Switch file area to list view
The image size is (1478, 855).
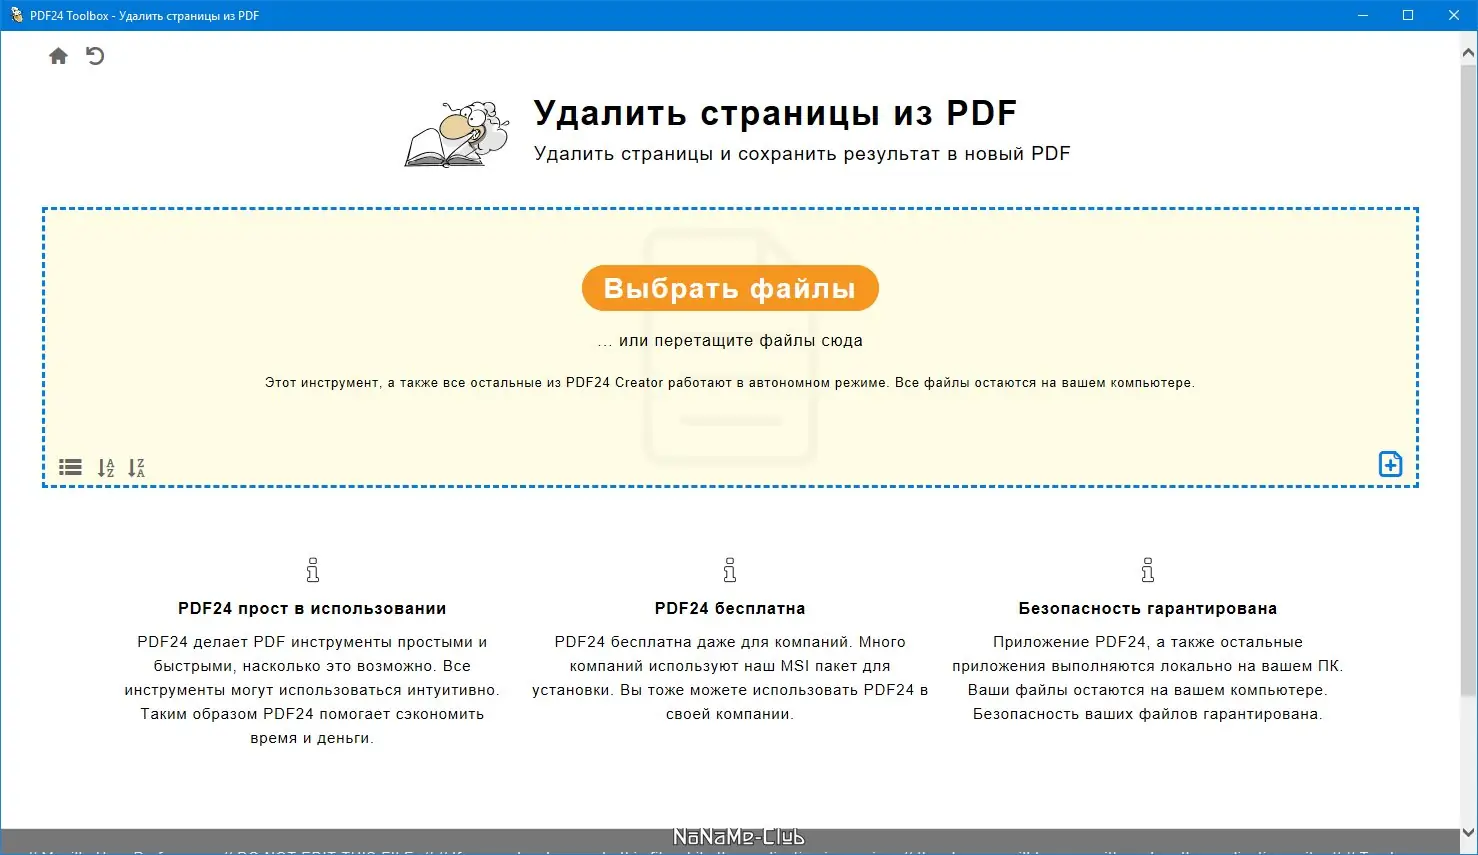[x=70, y=467]
